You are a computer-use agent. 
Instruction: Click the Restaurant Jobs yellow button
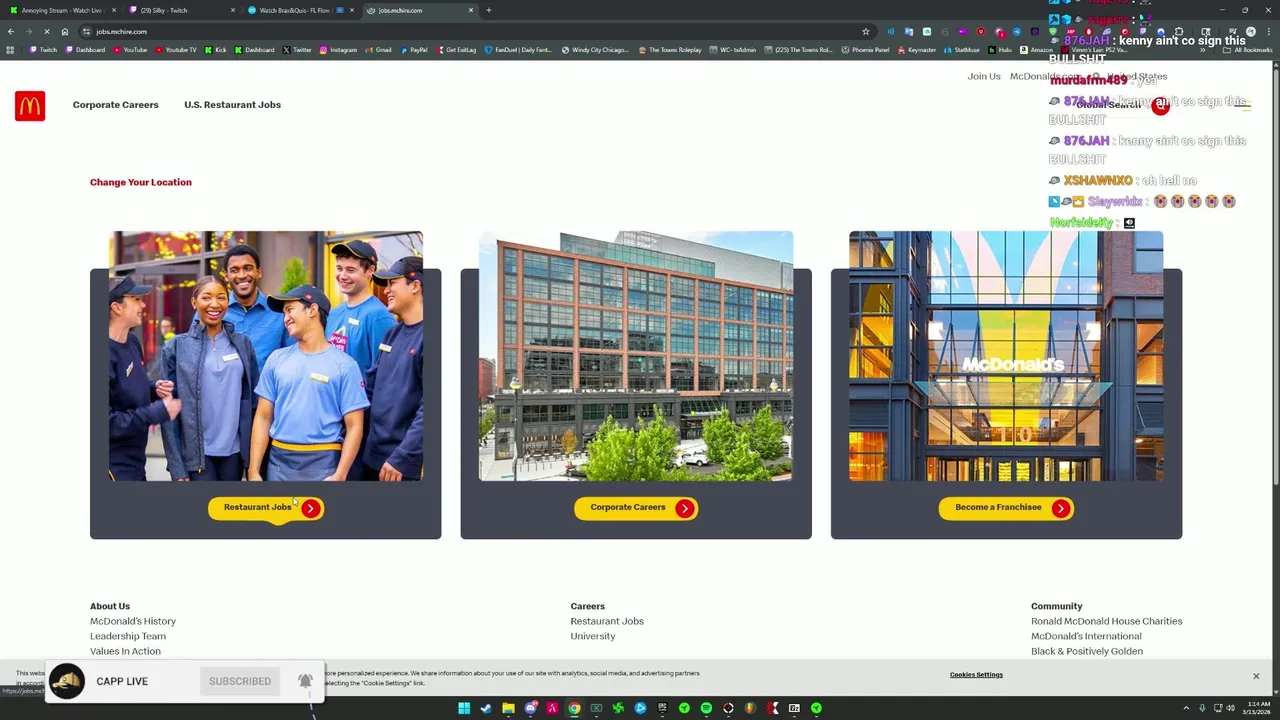[266, 508]
